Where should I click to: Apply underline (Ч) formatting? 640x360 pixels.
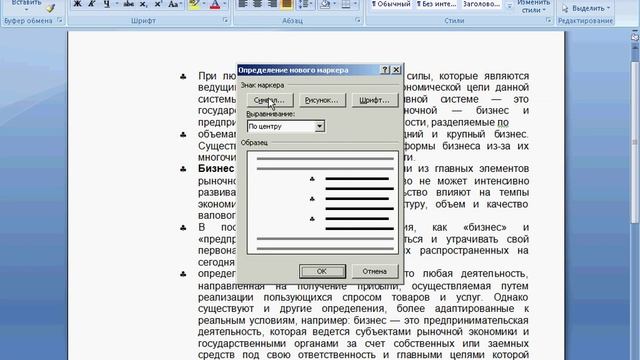point(107,4)
